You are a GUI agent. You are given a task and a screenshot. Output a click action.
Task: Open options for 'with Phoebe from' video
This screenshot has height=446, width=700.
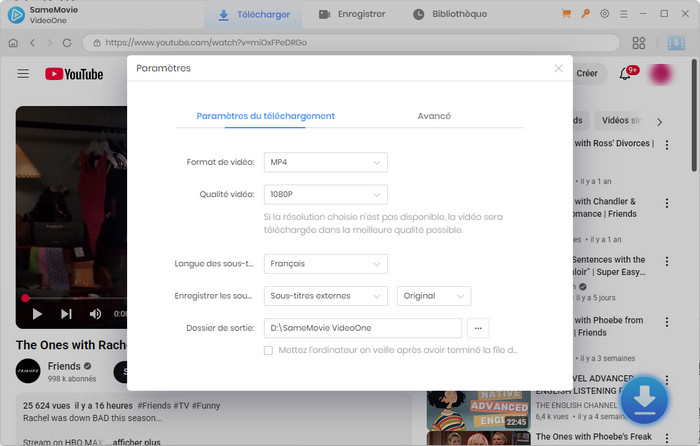[x=667, y=322]
